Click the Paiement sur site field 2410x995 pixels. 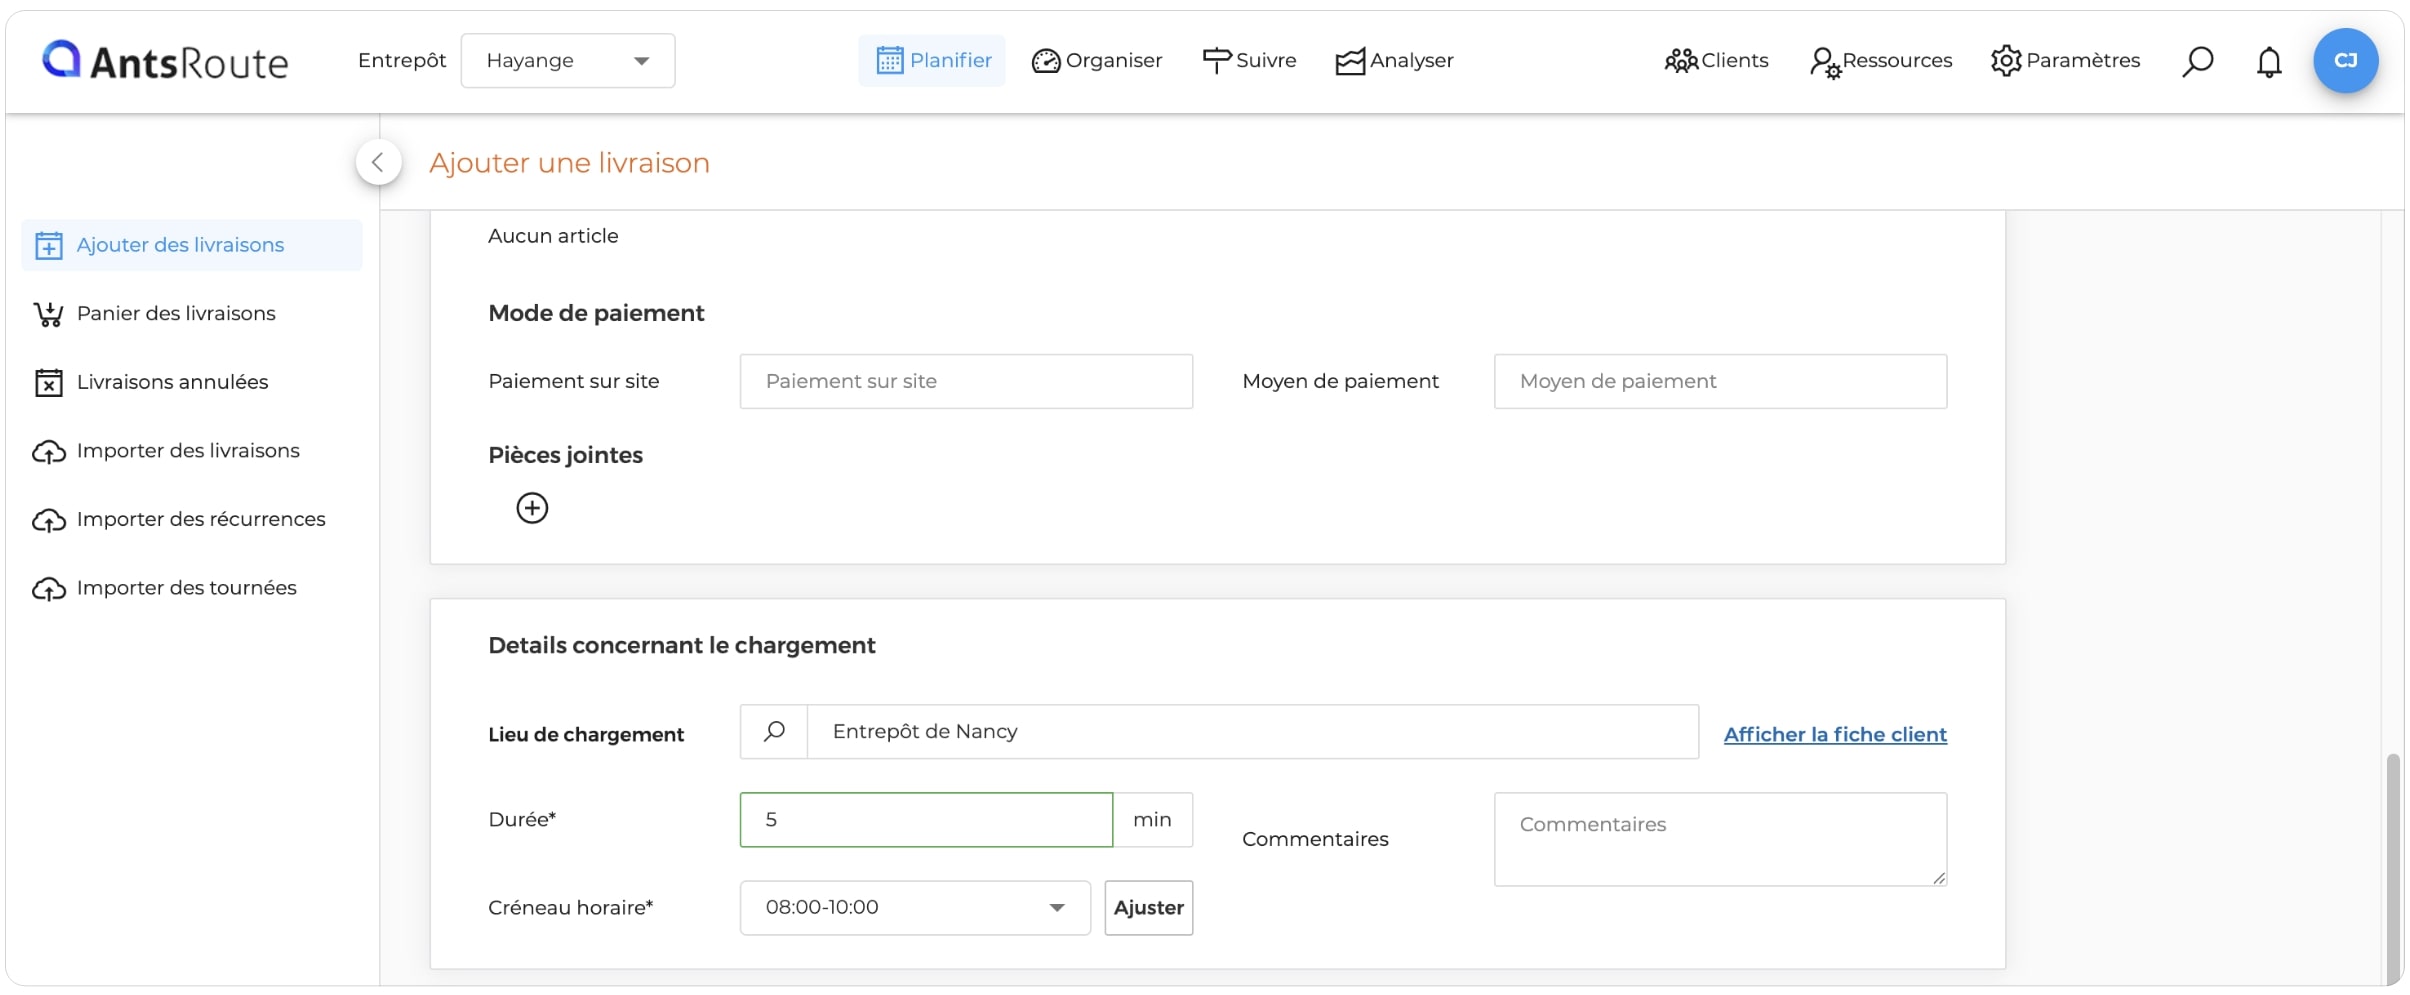click(966, 381)
